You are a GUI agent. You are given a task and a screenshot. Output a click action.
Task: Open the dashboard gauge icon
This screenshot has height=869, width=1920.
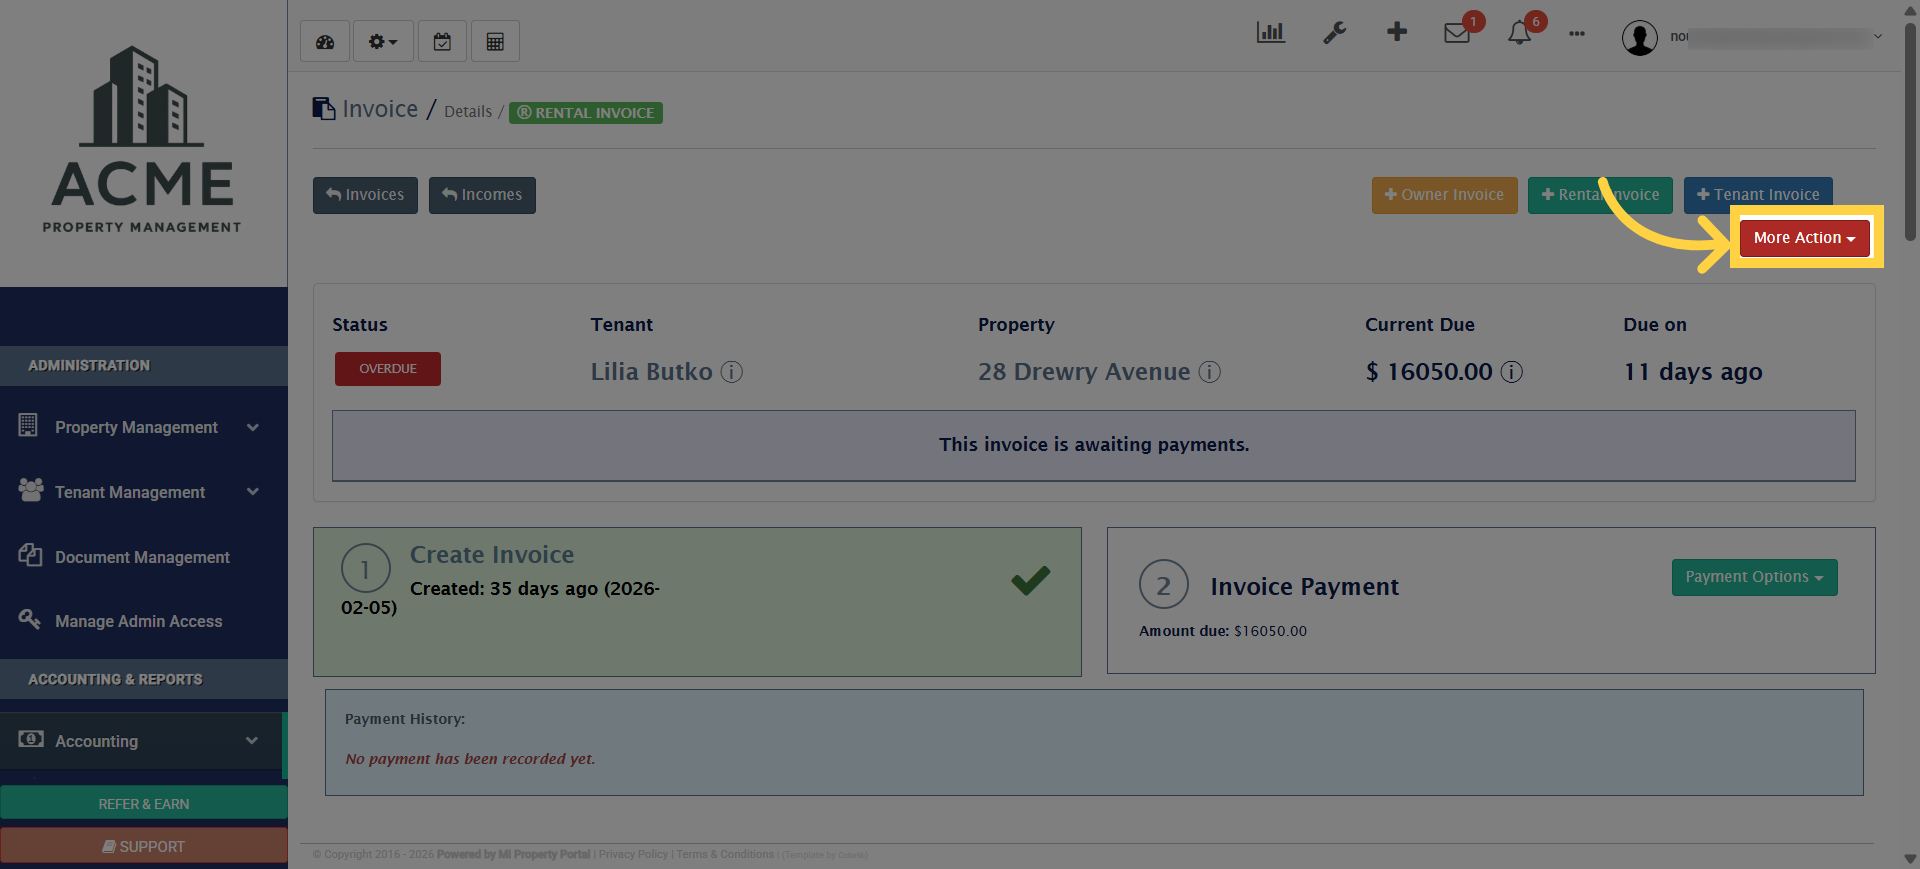point(325,42)
